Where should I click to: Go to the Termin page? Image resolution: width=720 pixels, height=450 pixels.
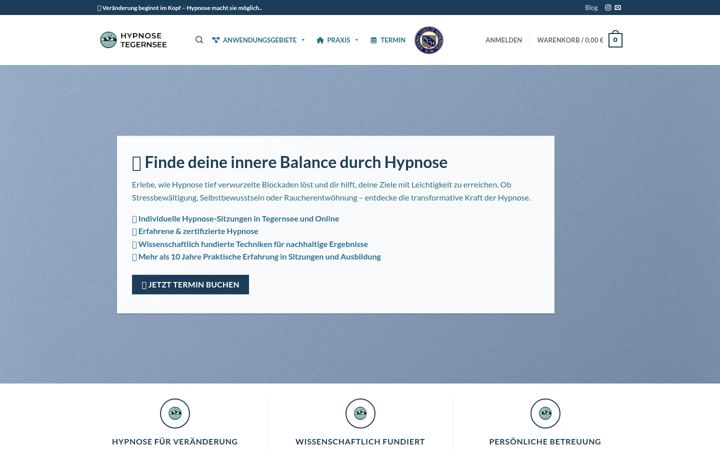tap(388, 40)
